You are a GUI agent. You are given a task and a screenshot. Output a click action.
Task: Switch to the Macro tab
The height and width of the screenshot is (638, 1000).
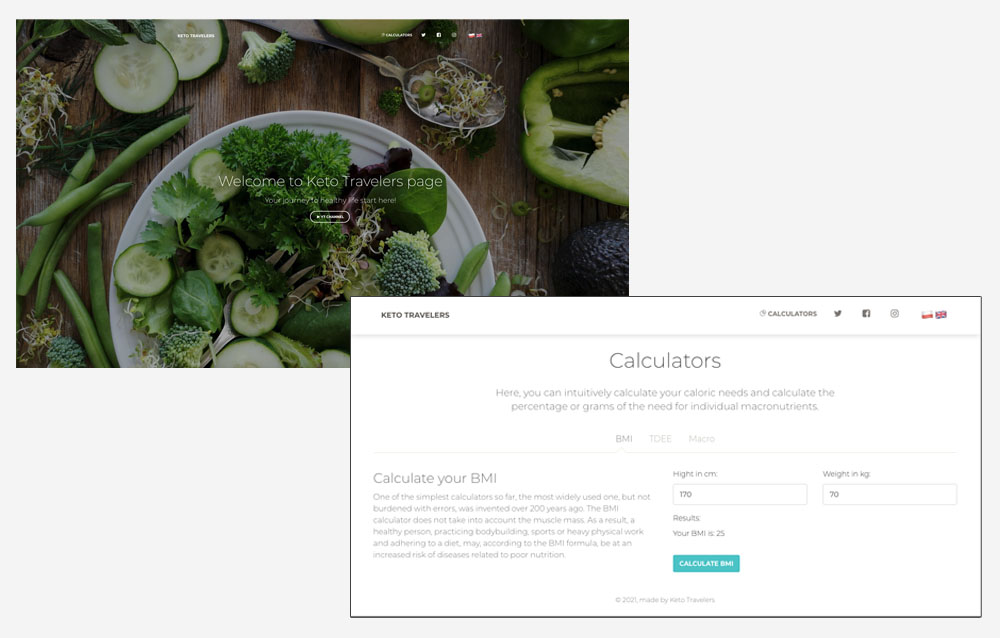(702, 438)
